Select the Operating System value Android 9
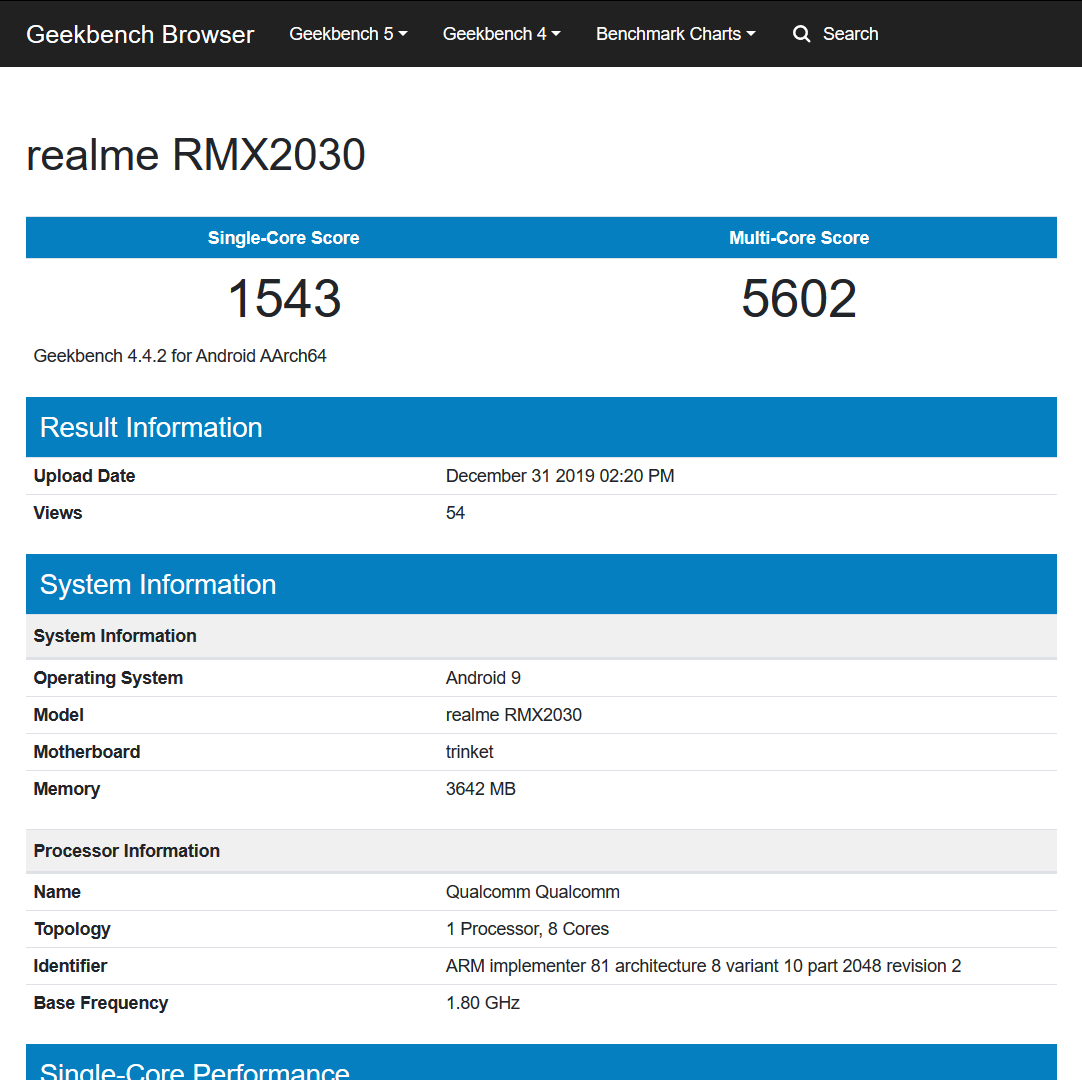The image size is (1082, 1080). point(483,678)
